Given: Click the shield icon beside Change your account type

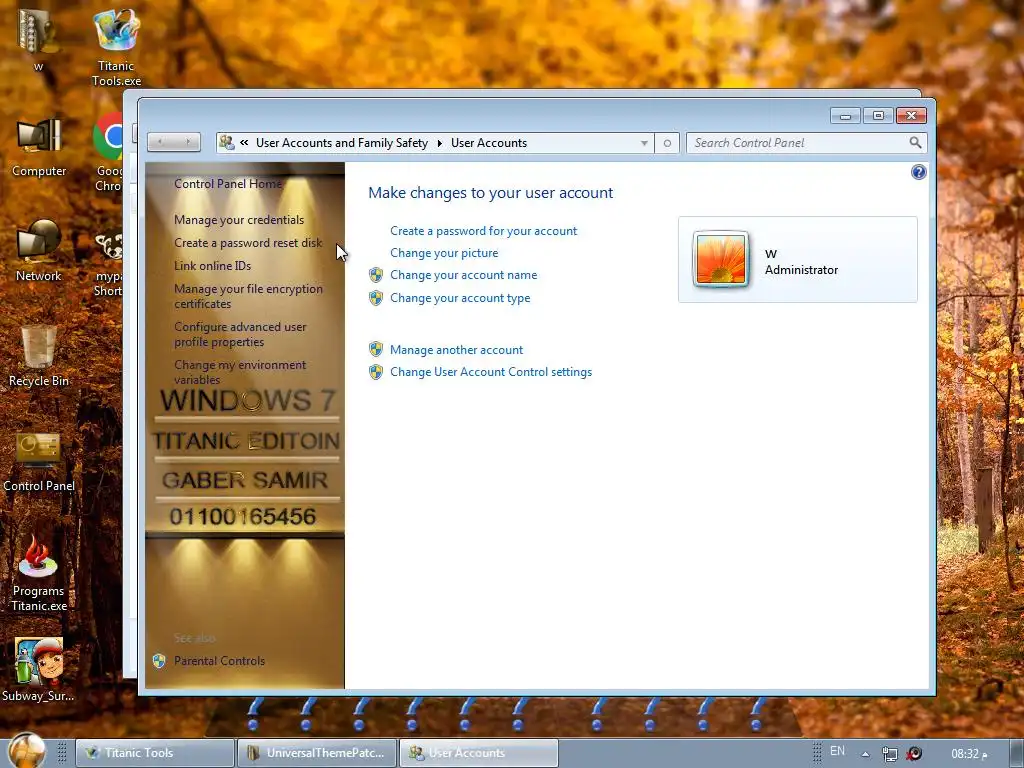Looking at the screenshot, I should coord(376,298).
